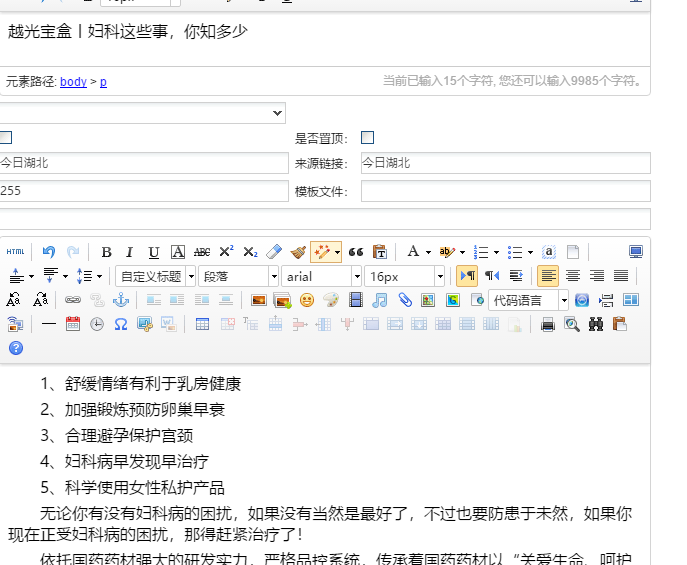The width and height of the screenshot is (687, 565).
Task: Open the 自定义标题 dropdown
Action: 155,276
